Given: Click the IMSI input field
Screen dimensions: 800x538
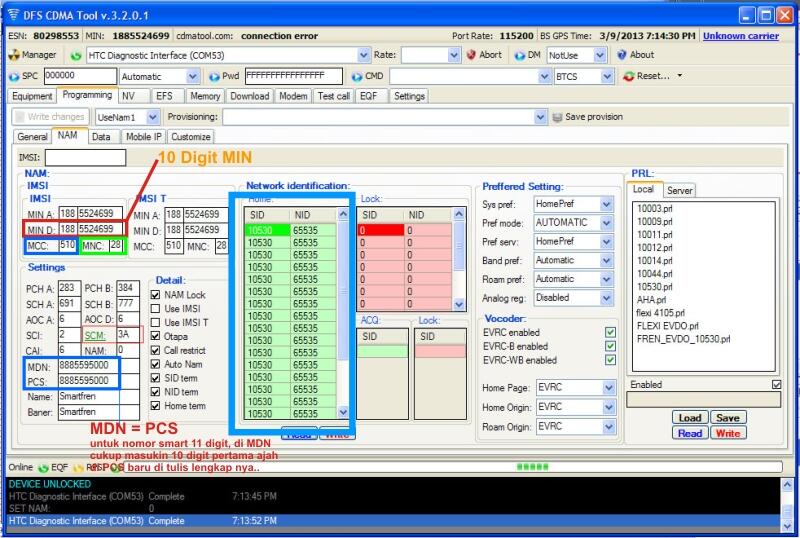Looking at the screenshot, I should pos(85,158).
